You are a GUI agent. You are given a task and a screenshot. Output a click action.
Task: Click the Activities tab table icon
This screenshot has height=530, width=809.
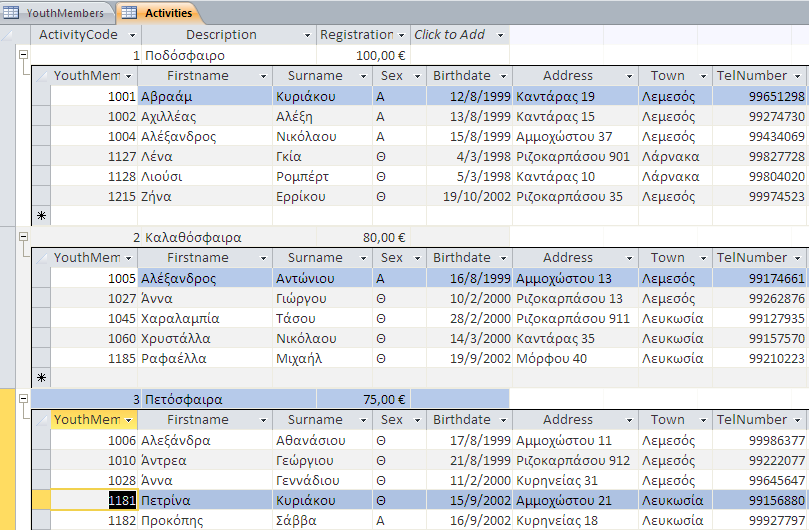pyautogui.click(x=129, y=13)
